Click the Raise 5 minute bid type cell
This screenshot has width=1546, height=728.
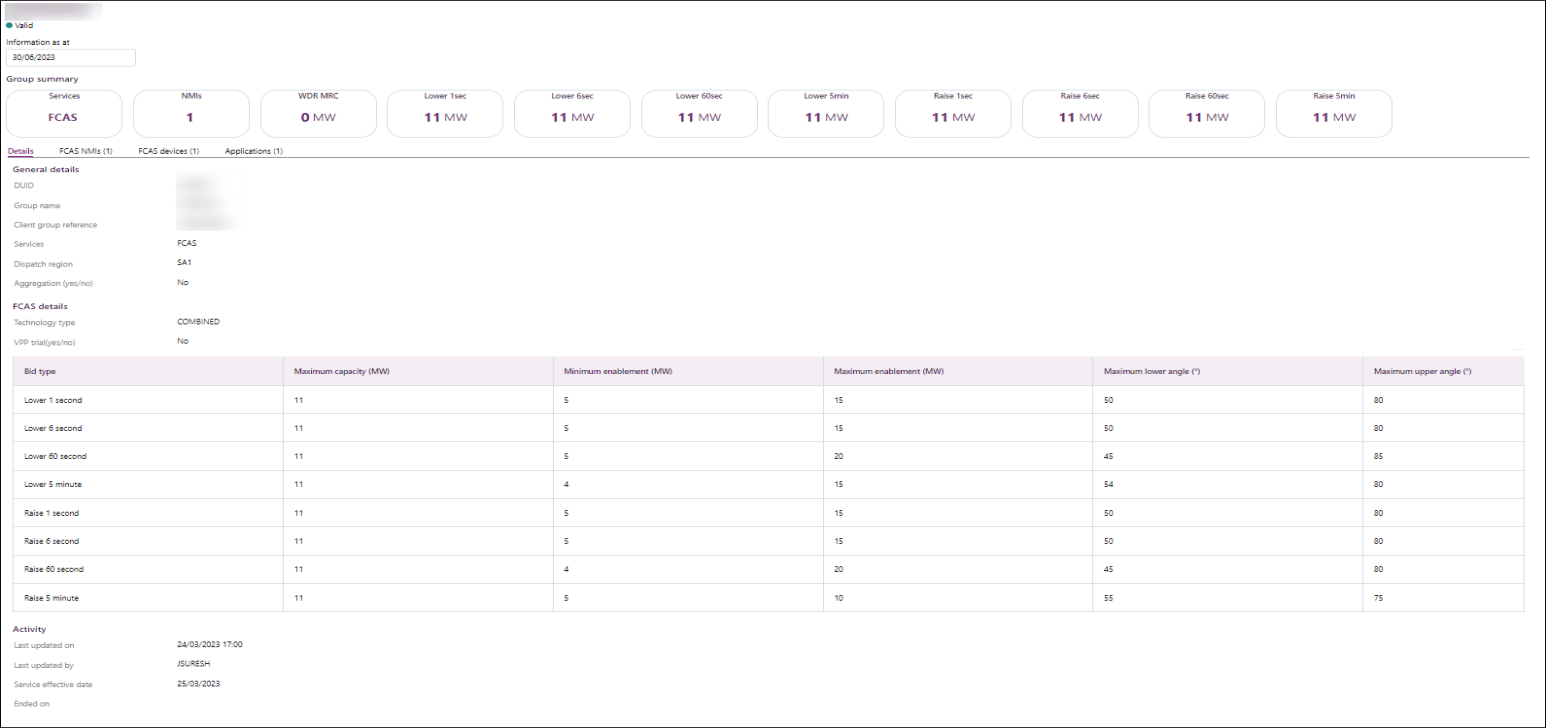point(52,597)
